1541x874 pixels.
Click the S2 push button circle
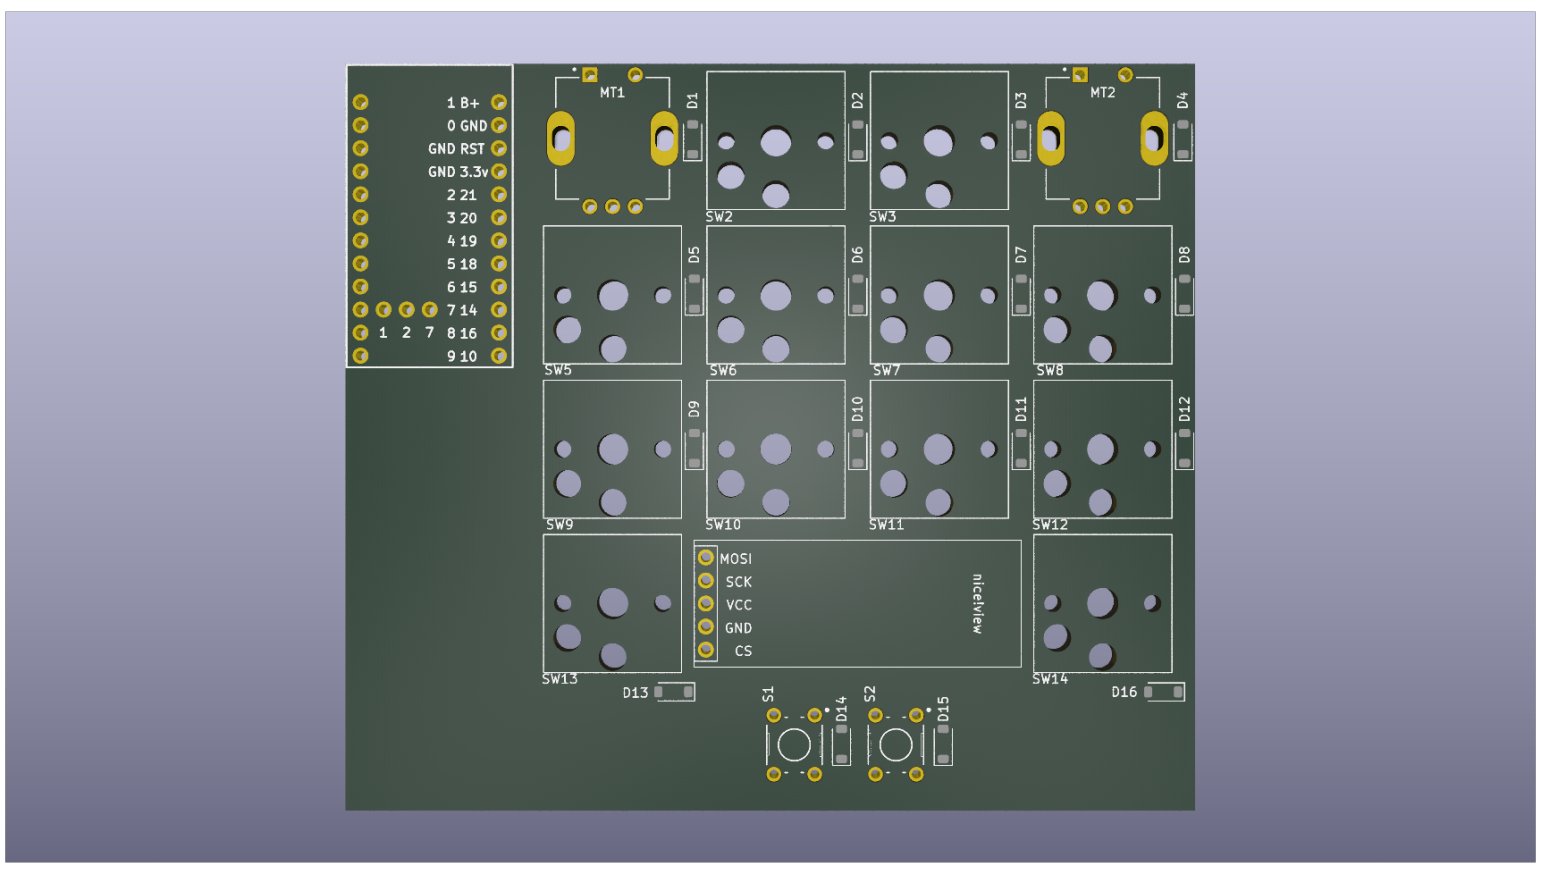896,745
